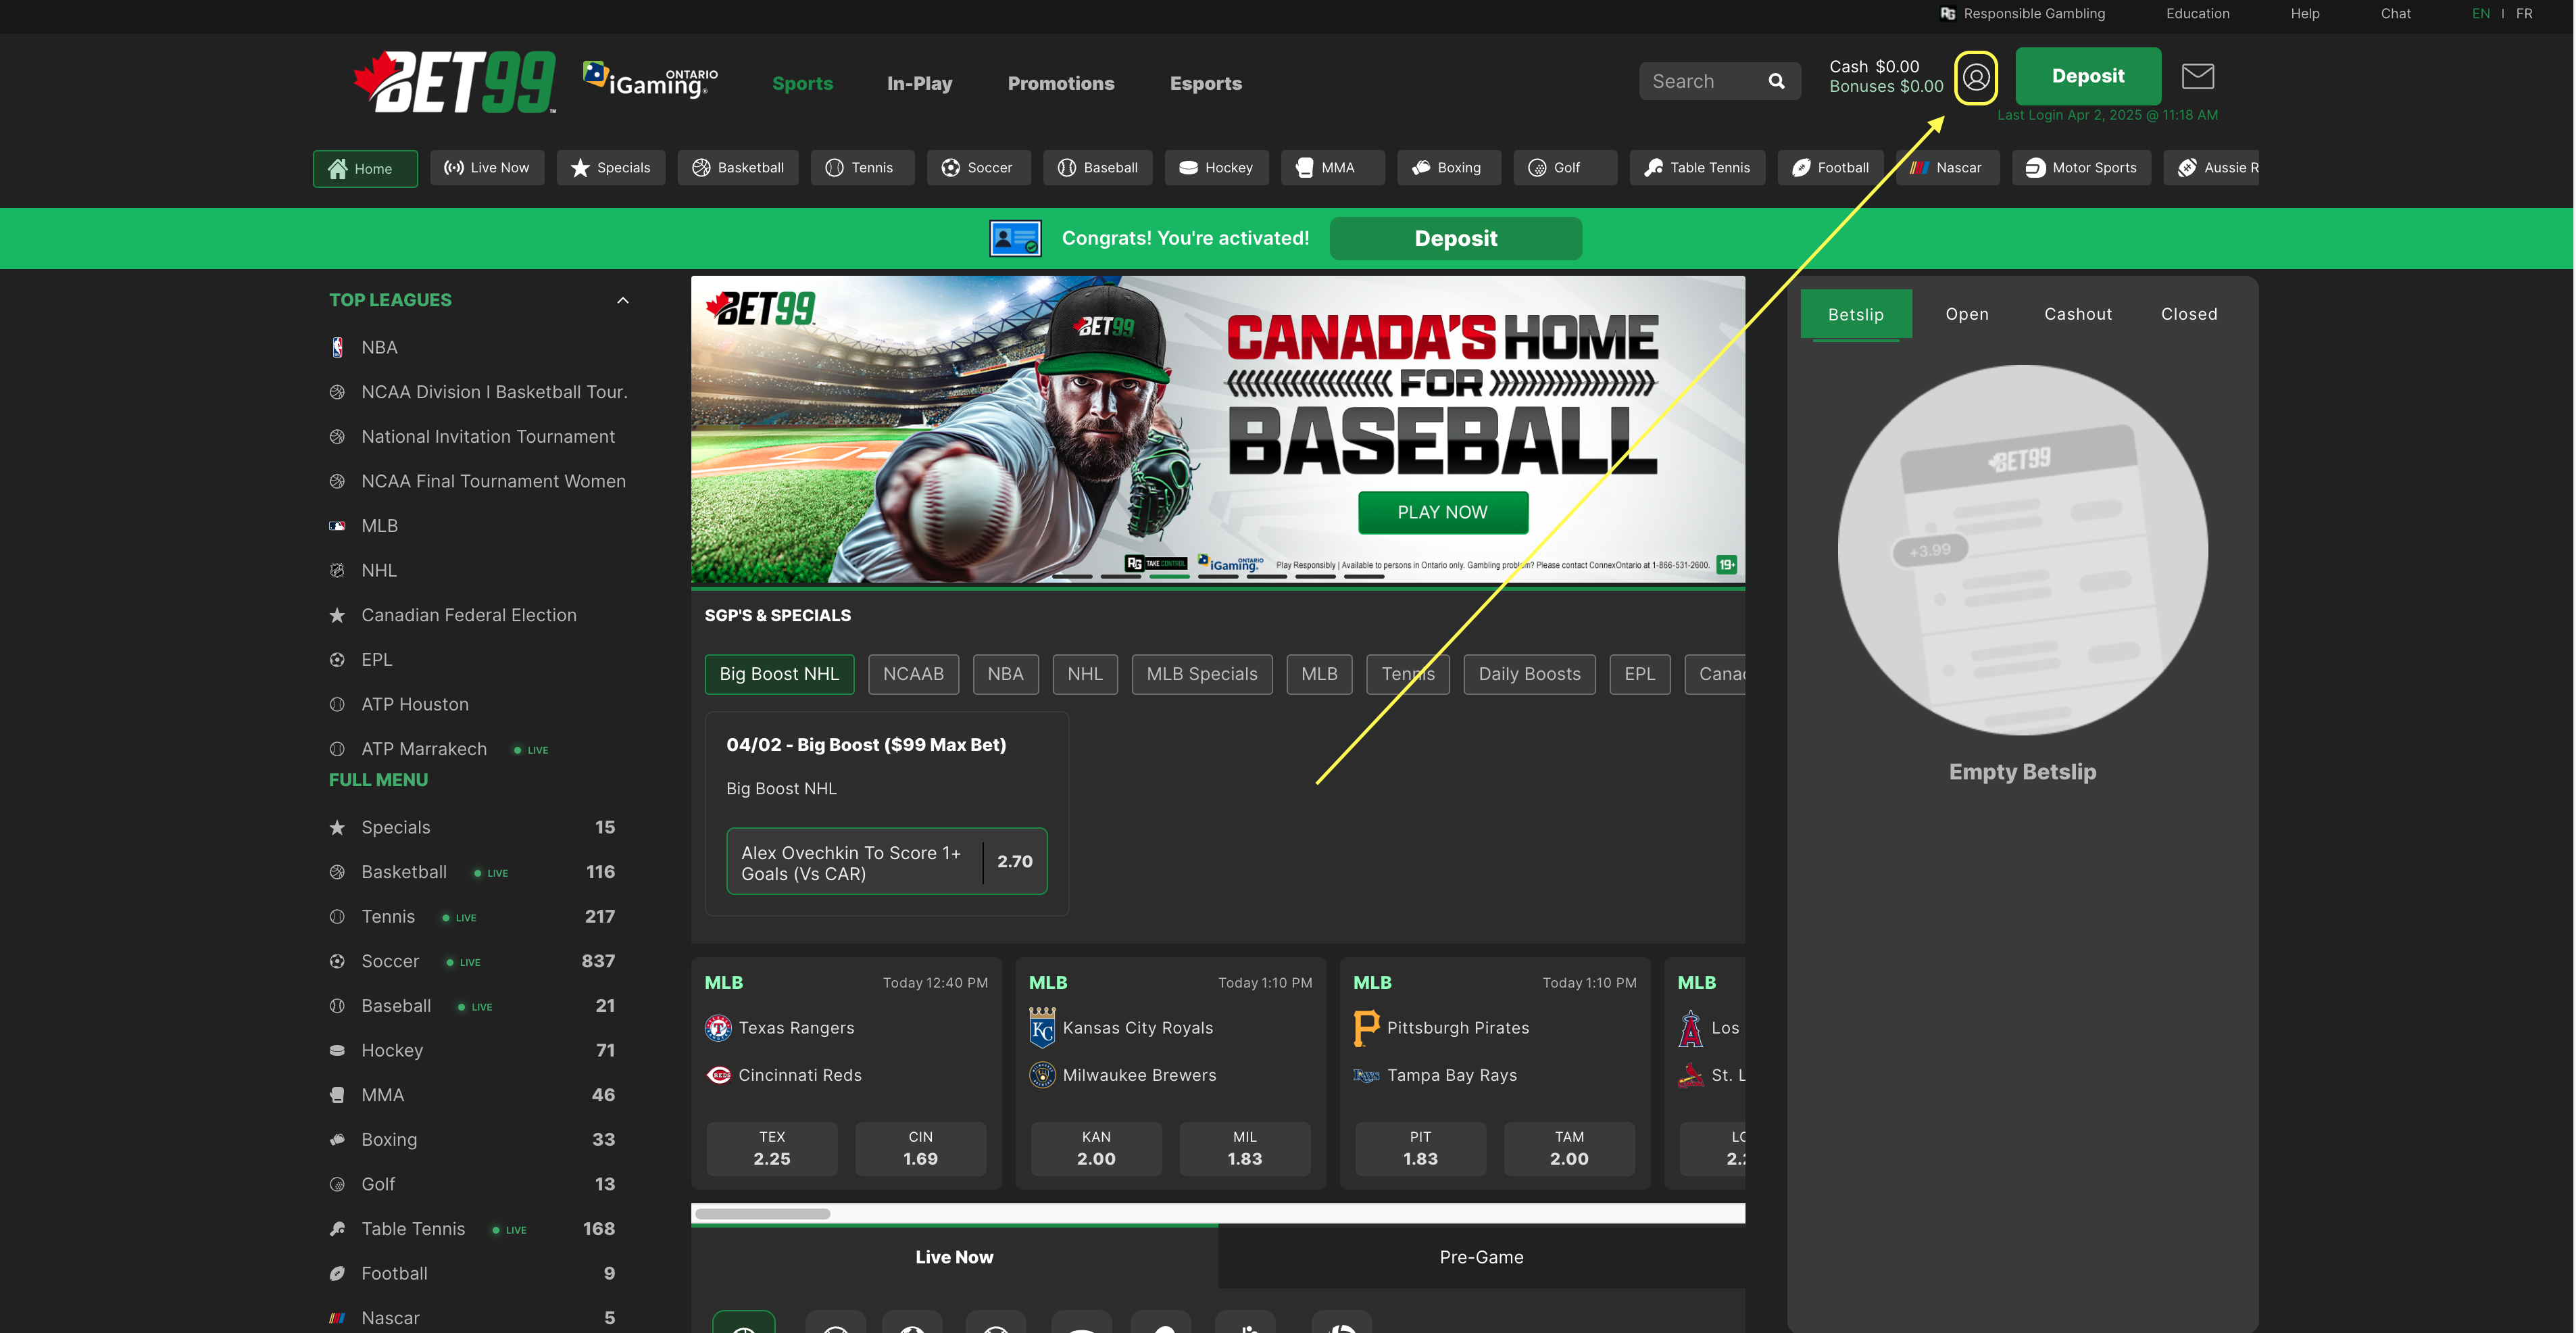Viewport: 2576px width, 1333px height.
Task: Click the BET99 logo in header
Action: 455,82
